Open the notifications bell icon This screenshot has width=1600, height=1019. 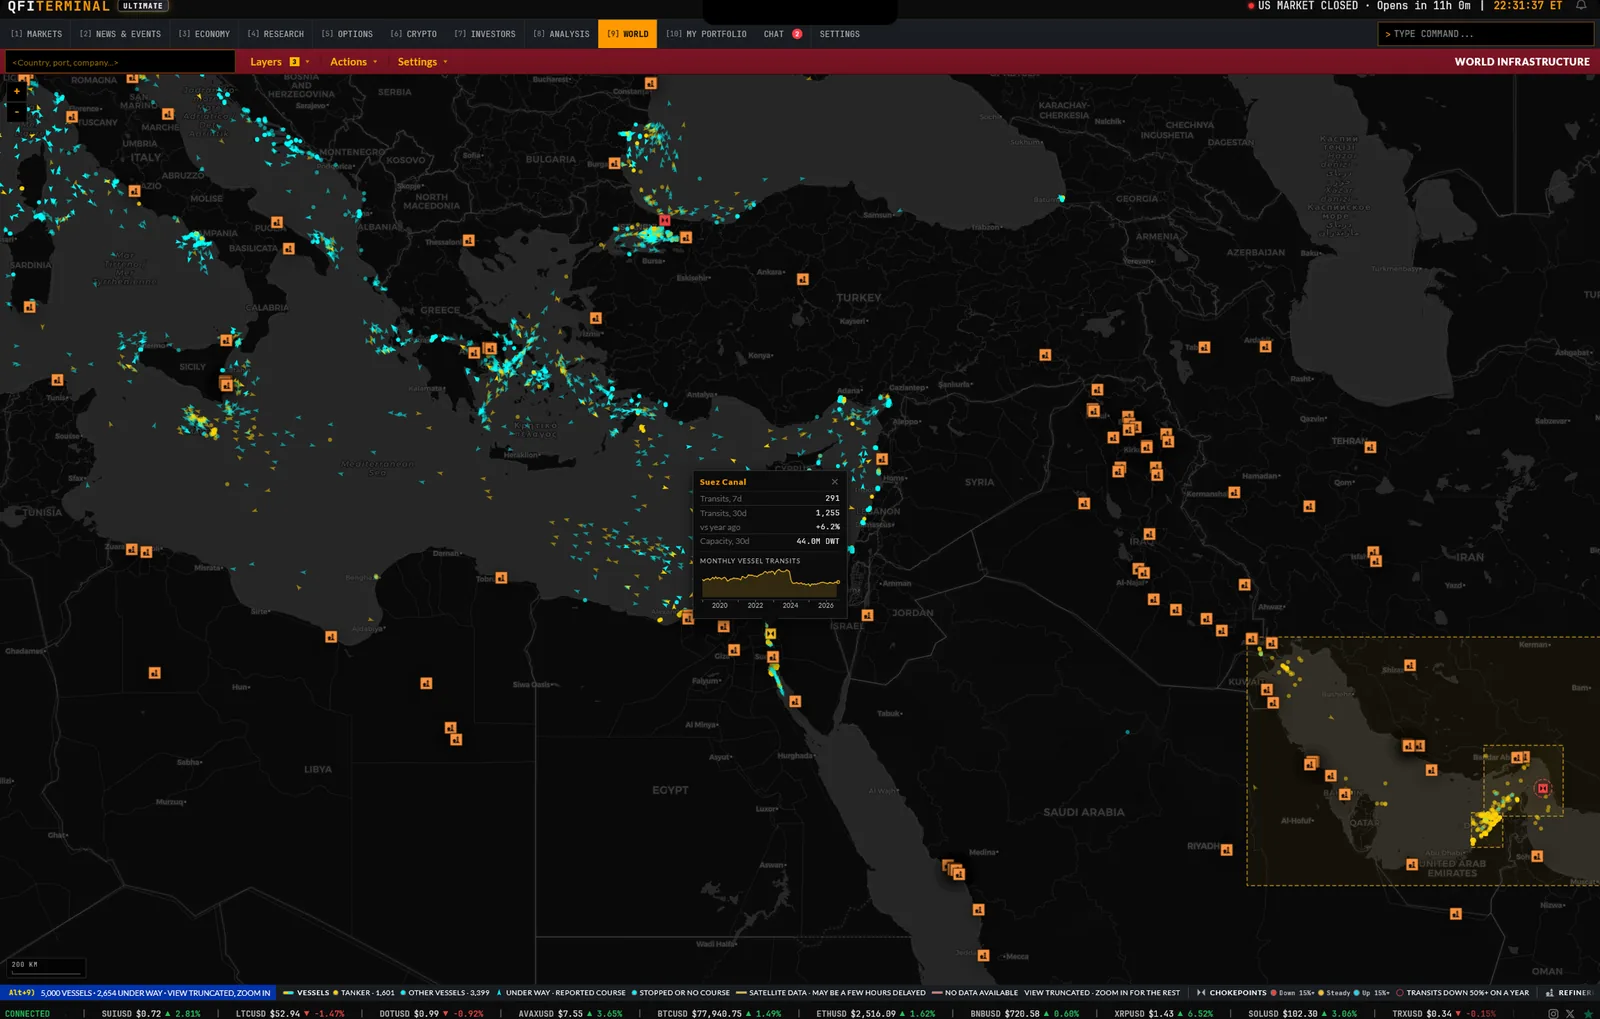click(x=1581, y=6)
